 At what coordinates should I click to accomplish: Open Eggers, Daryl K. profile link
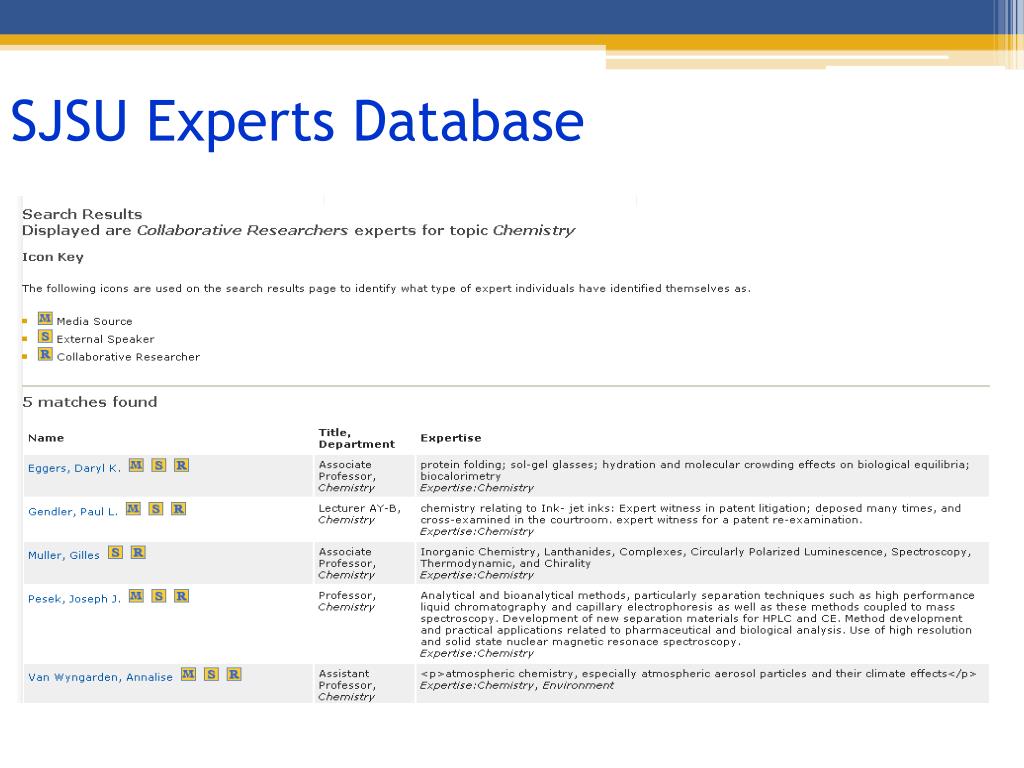pos(74,468)
